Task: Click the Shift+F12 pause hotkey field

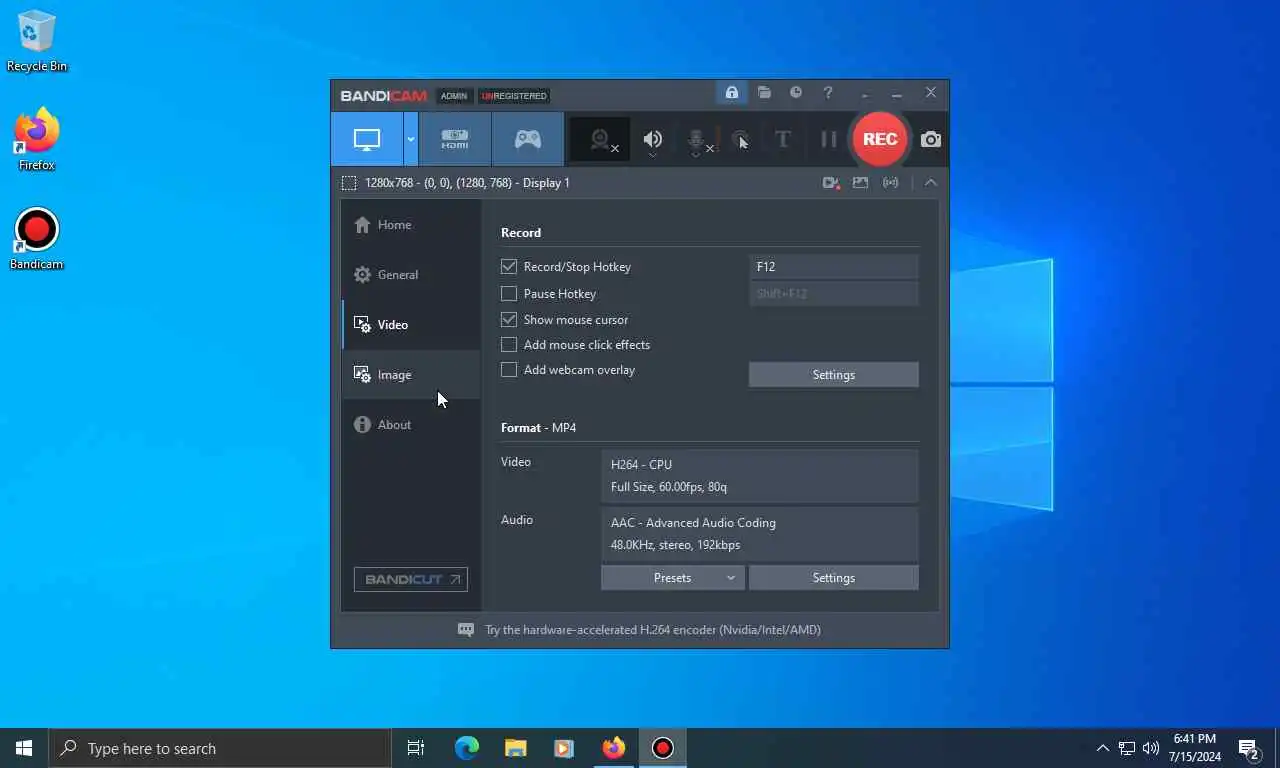Action: tap(834, 294)
